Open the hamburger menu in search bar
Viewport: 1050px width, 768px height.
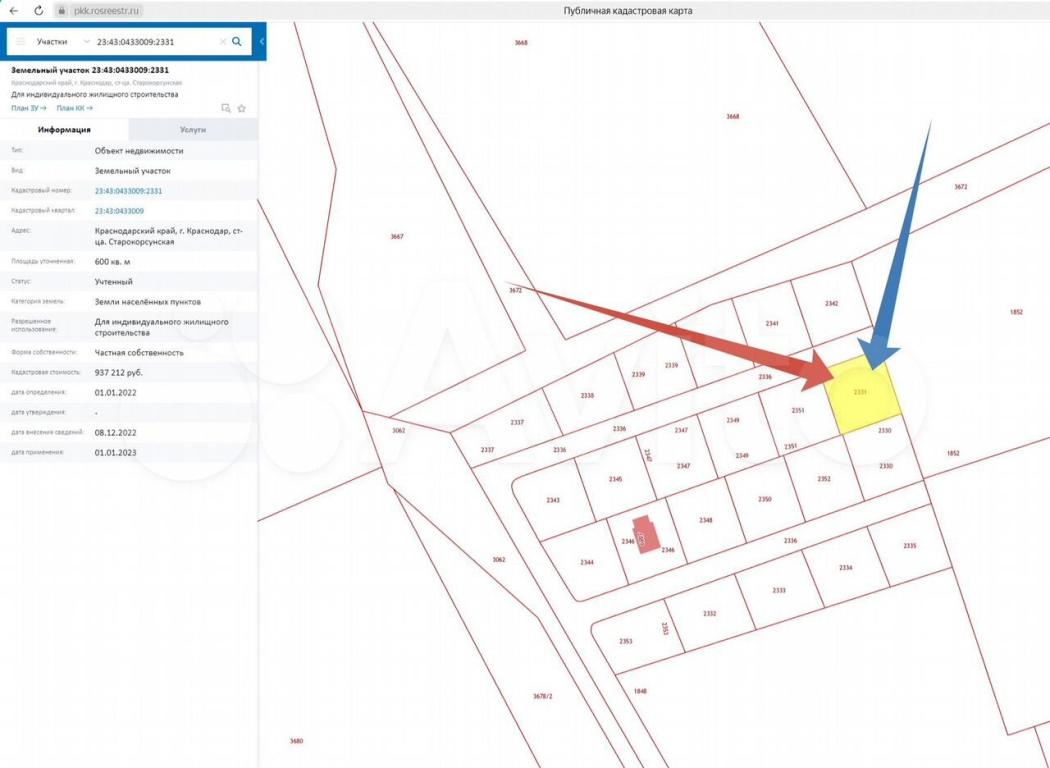(21, 42)
